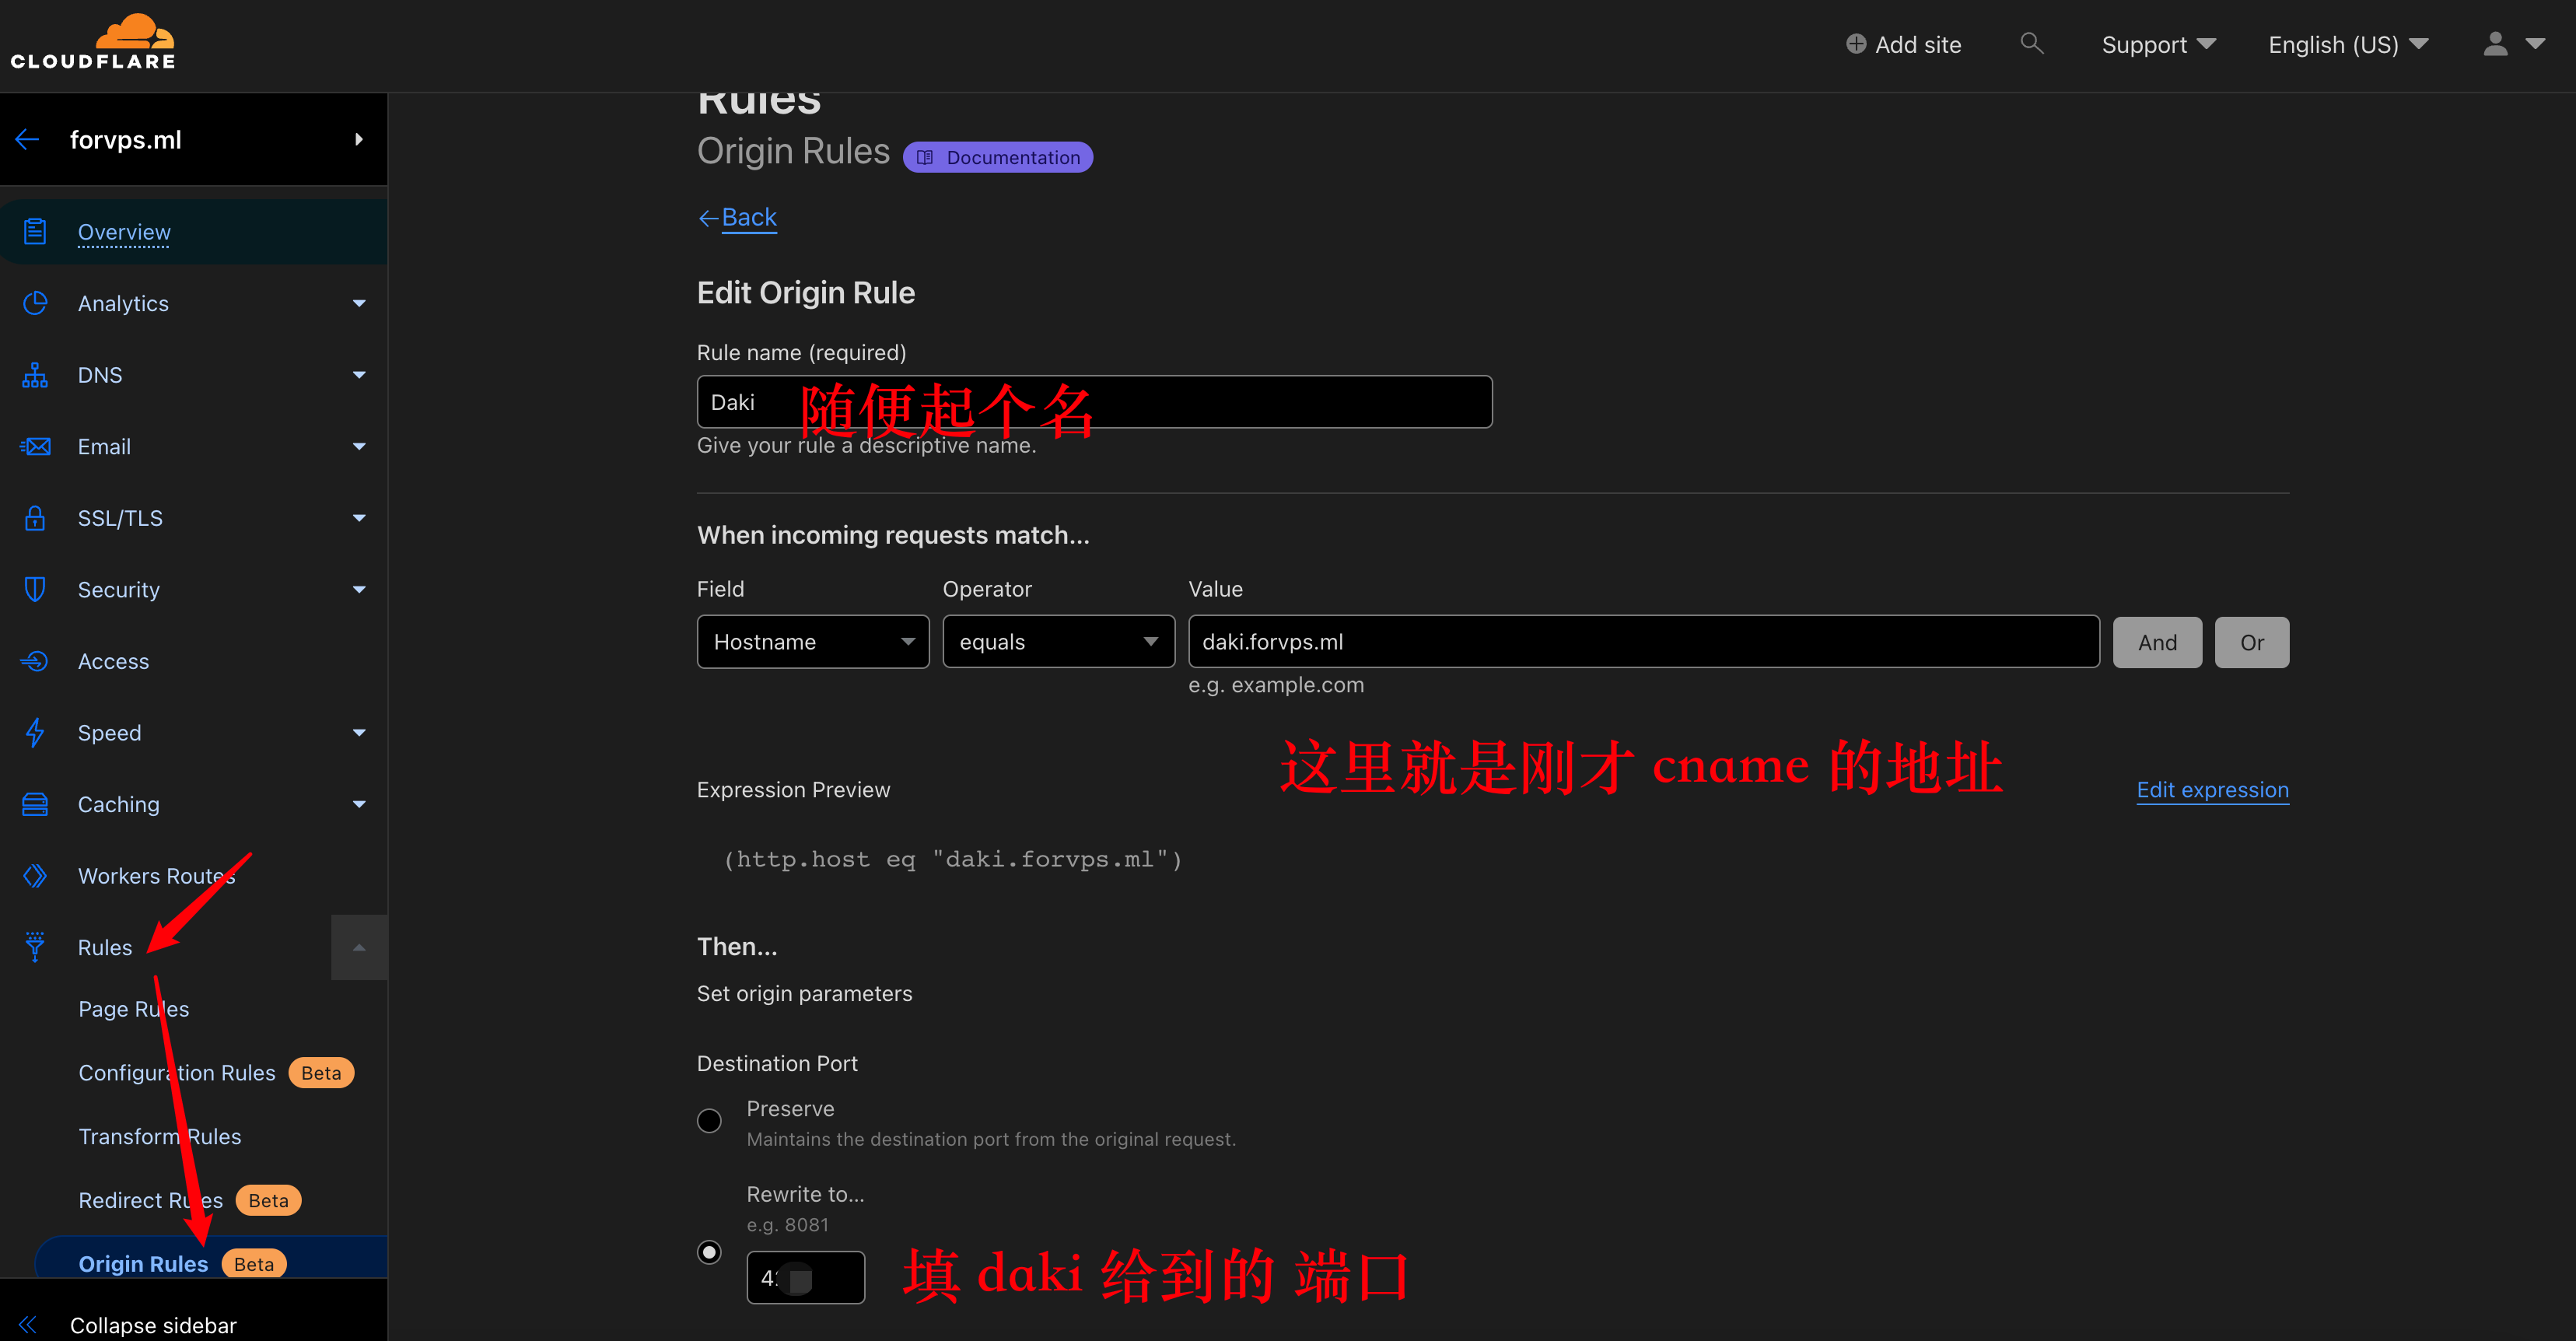Click the Analytics pie chart icon
The width and height of the screenshot is (2576, 1341).
click(x=35, y=303)
